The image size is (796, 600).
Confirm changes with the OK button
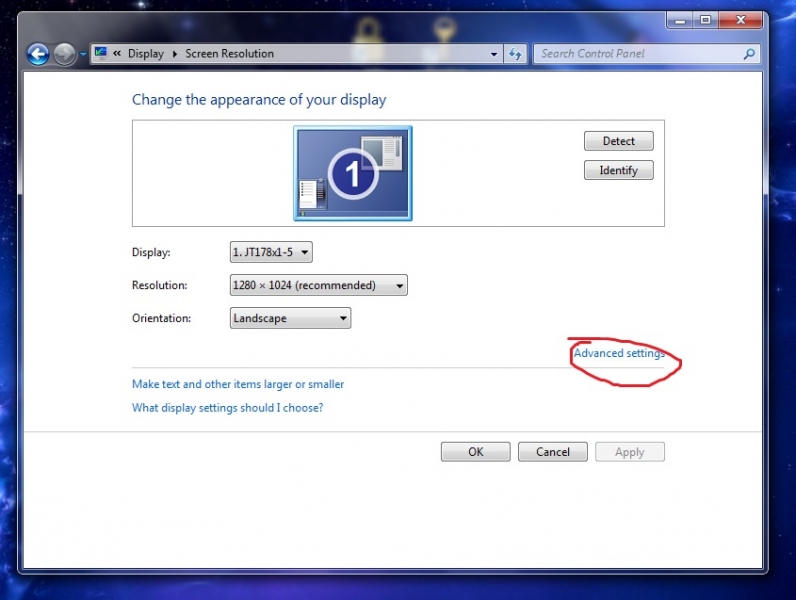pyautogui.click(x=475, y=452)
